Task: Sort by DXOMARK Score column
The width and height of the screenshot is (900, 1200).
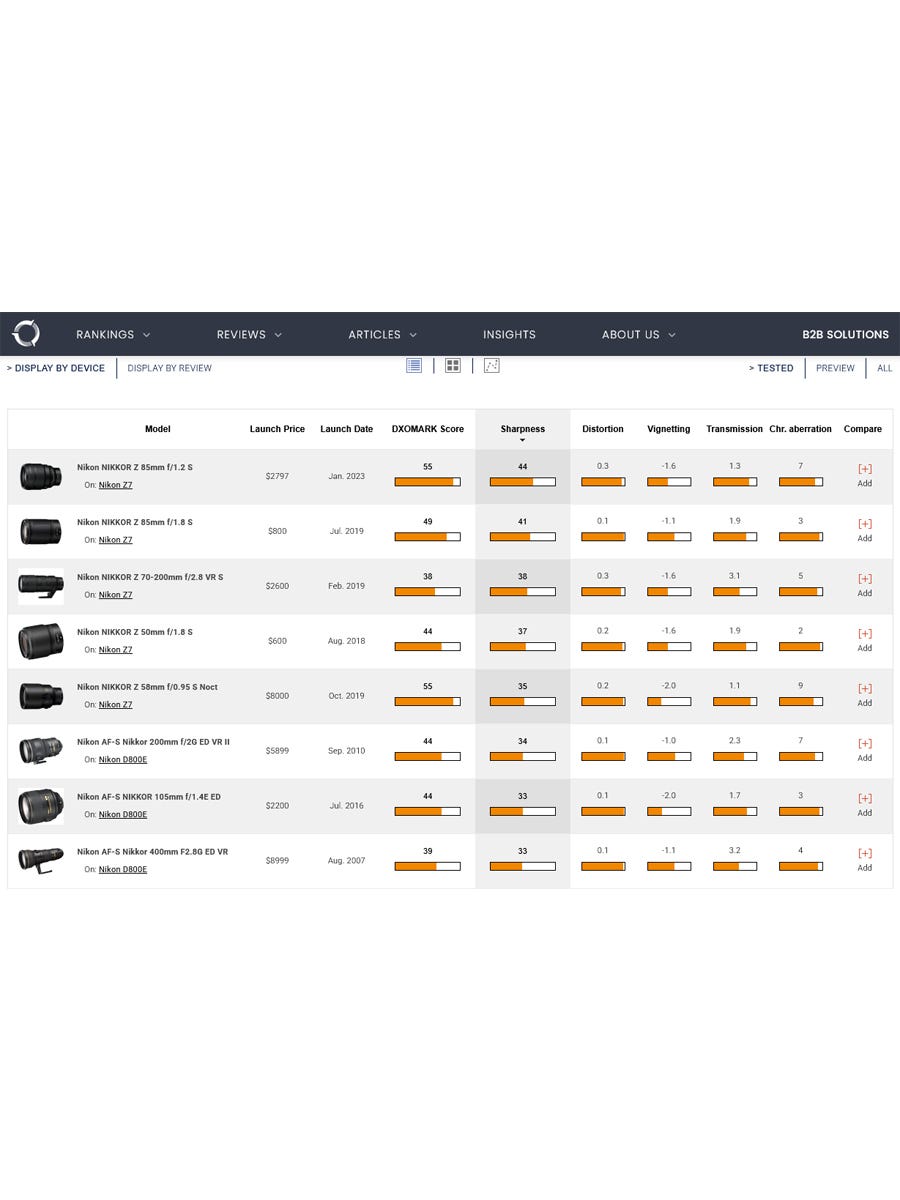Action: coord(428,429)
